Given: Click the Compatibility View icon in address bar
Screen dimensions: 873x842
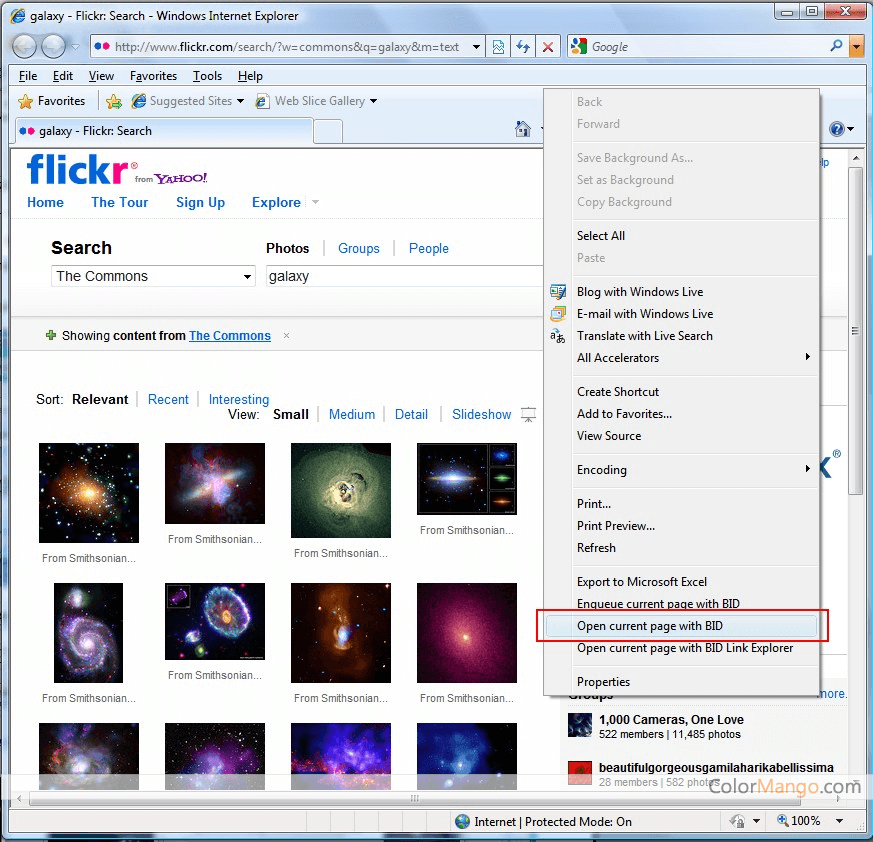Looking at the screenshot, I should 498,47.
